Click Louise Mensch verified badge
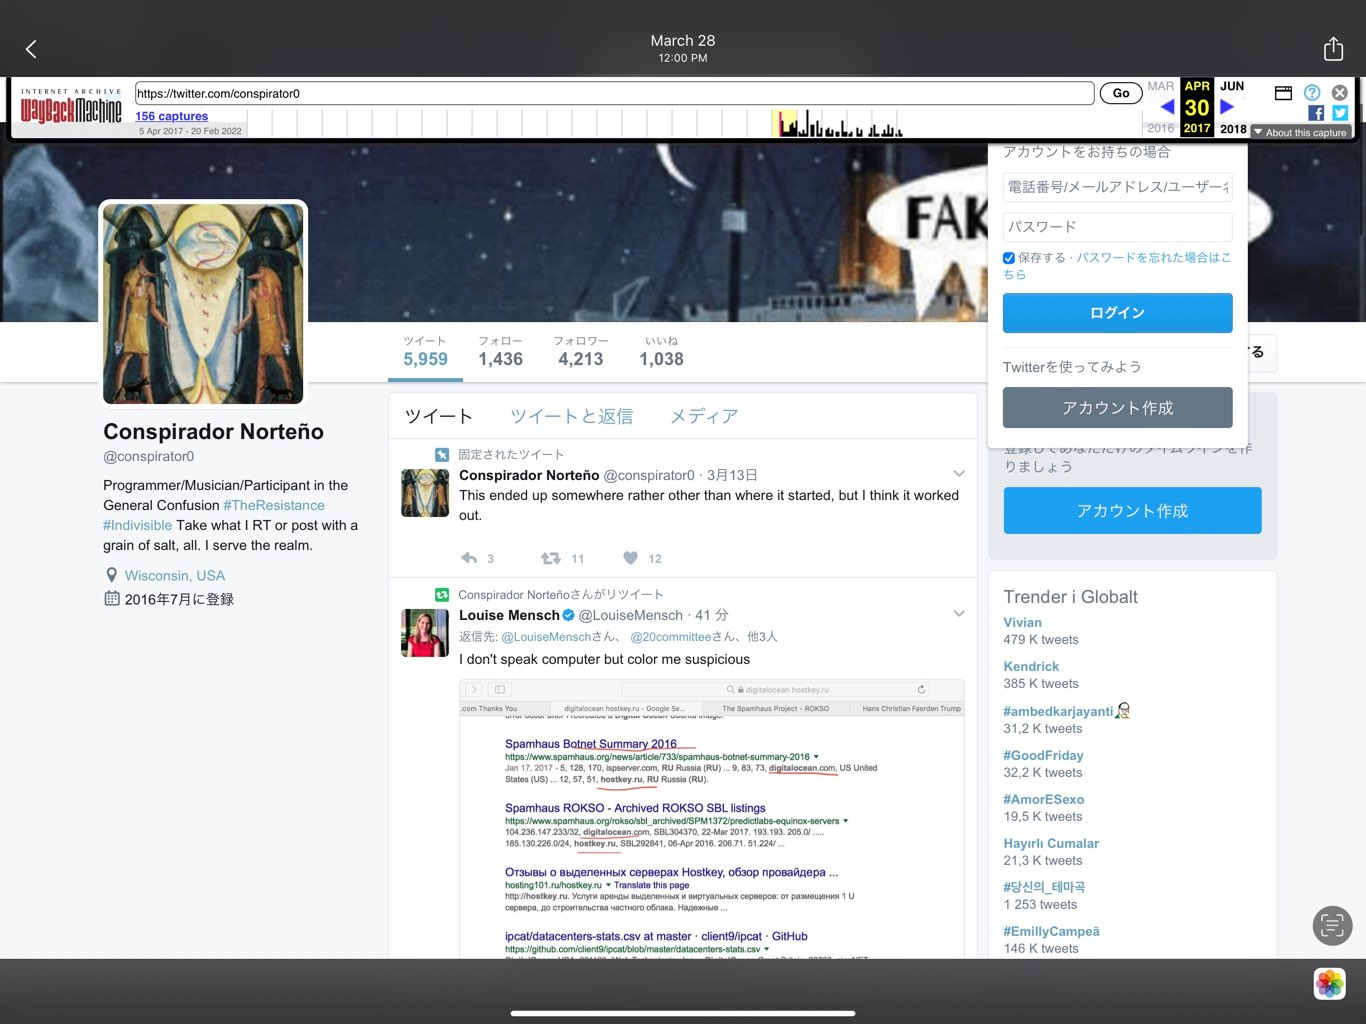The width and height of the screenshot is (1366, 1024). [568, 615]
